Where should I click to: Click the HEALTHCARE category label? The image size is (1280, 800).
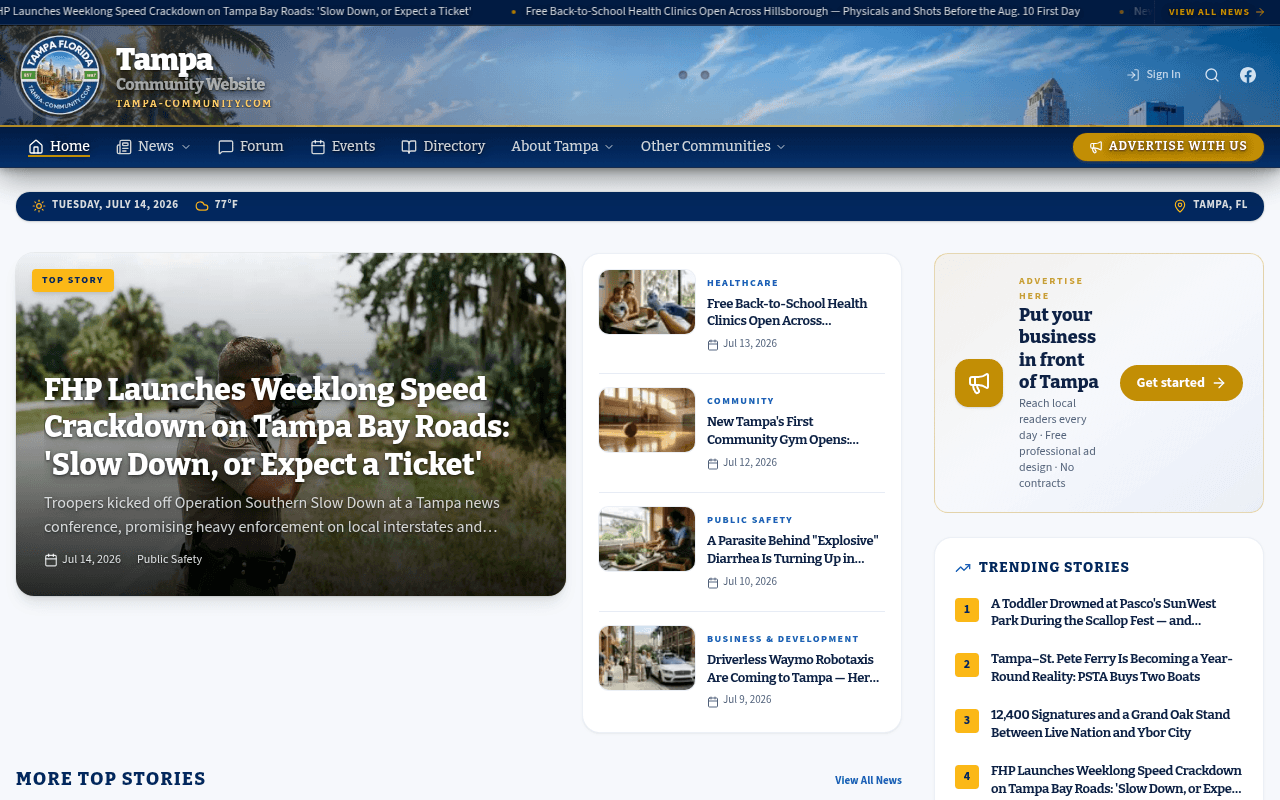(x=742, y=283)
